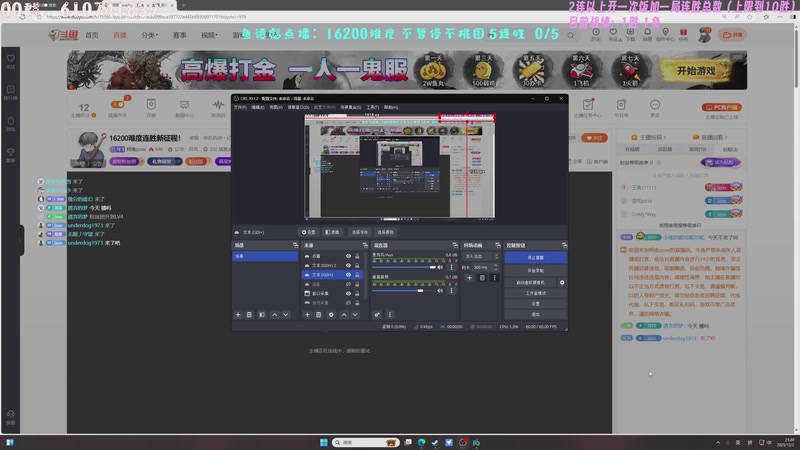Click the 开始游戏 banner button
The height and width of the screenshot is (450, 800).
coord(696,71)
